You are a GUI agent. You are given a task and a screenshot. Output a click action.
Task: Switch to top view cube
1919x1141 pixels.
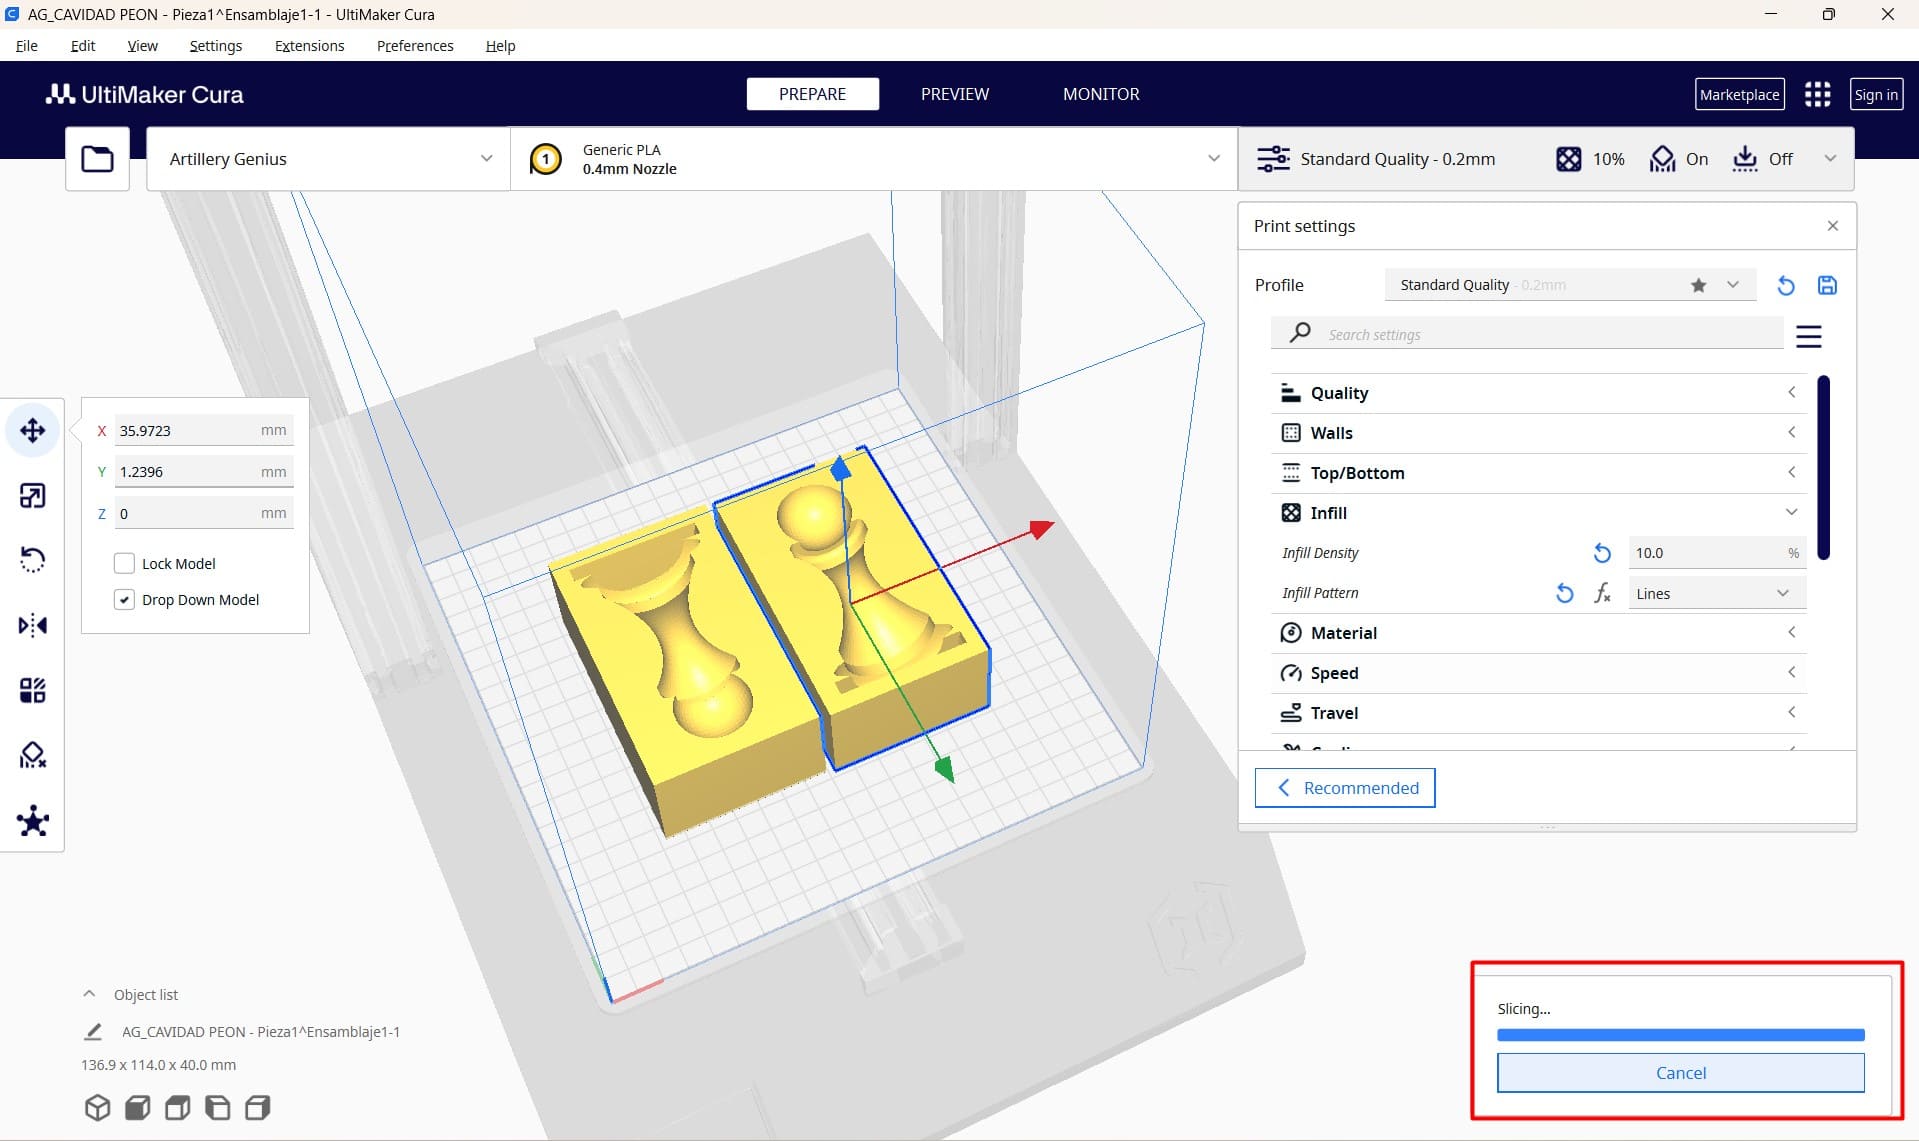coord(177,1108)
